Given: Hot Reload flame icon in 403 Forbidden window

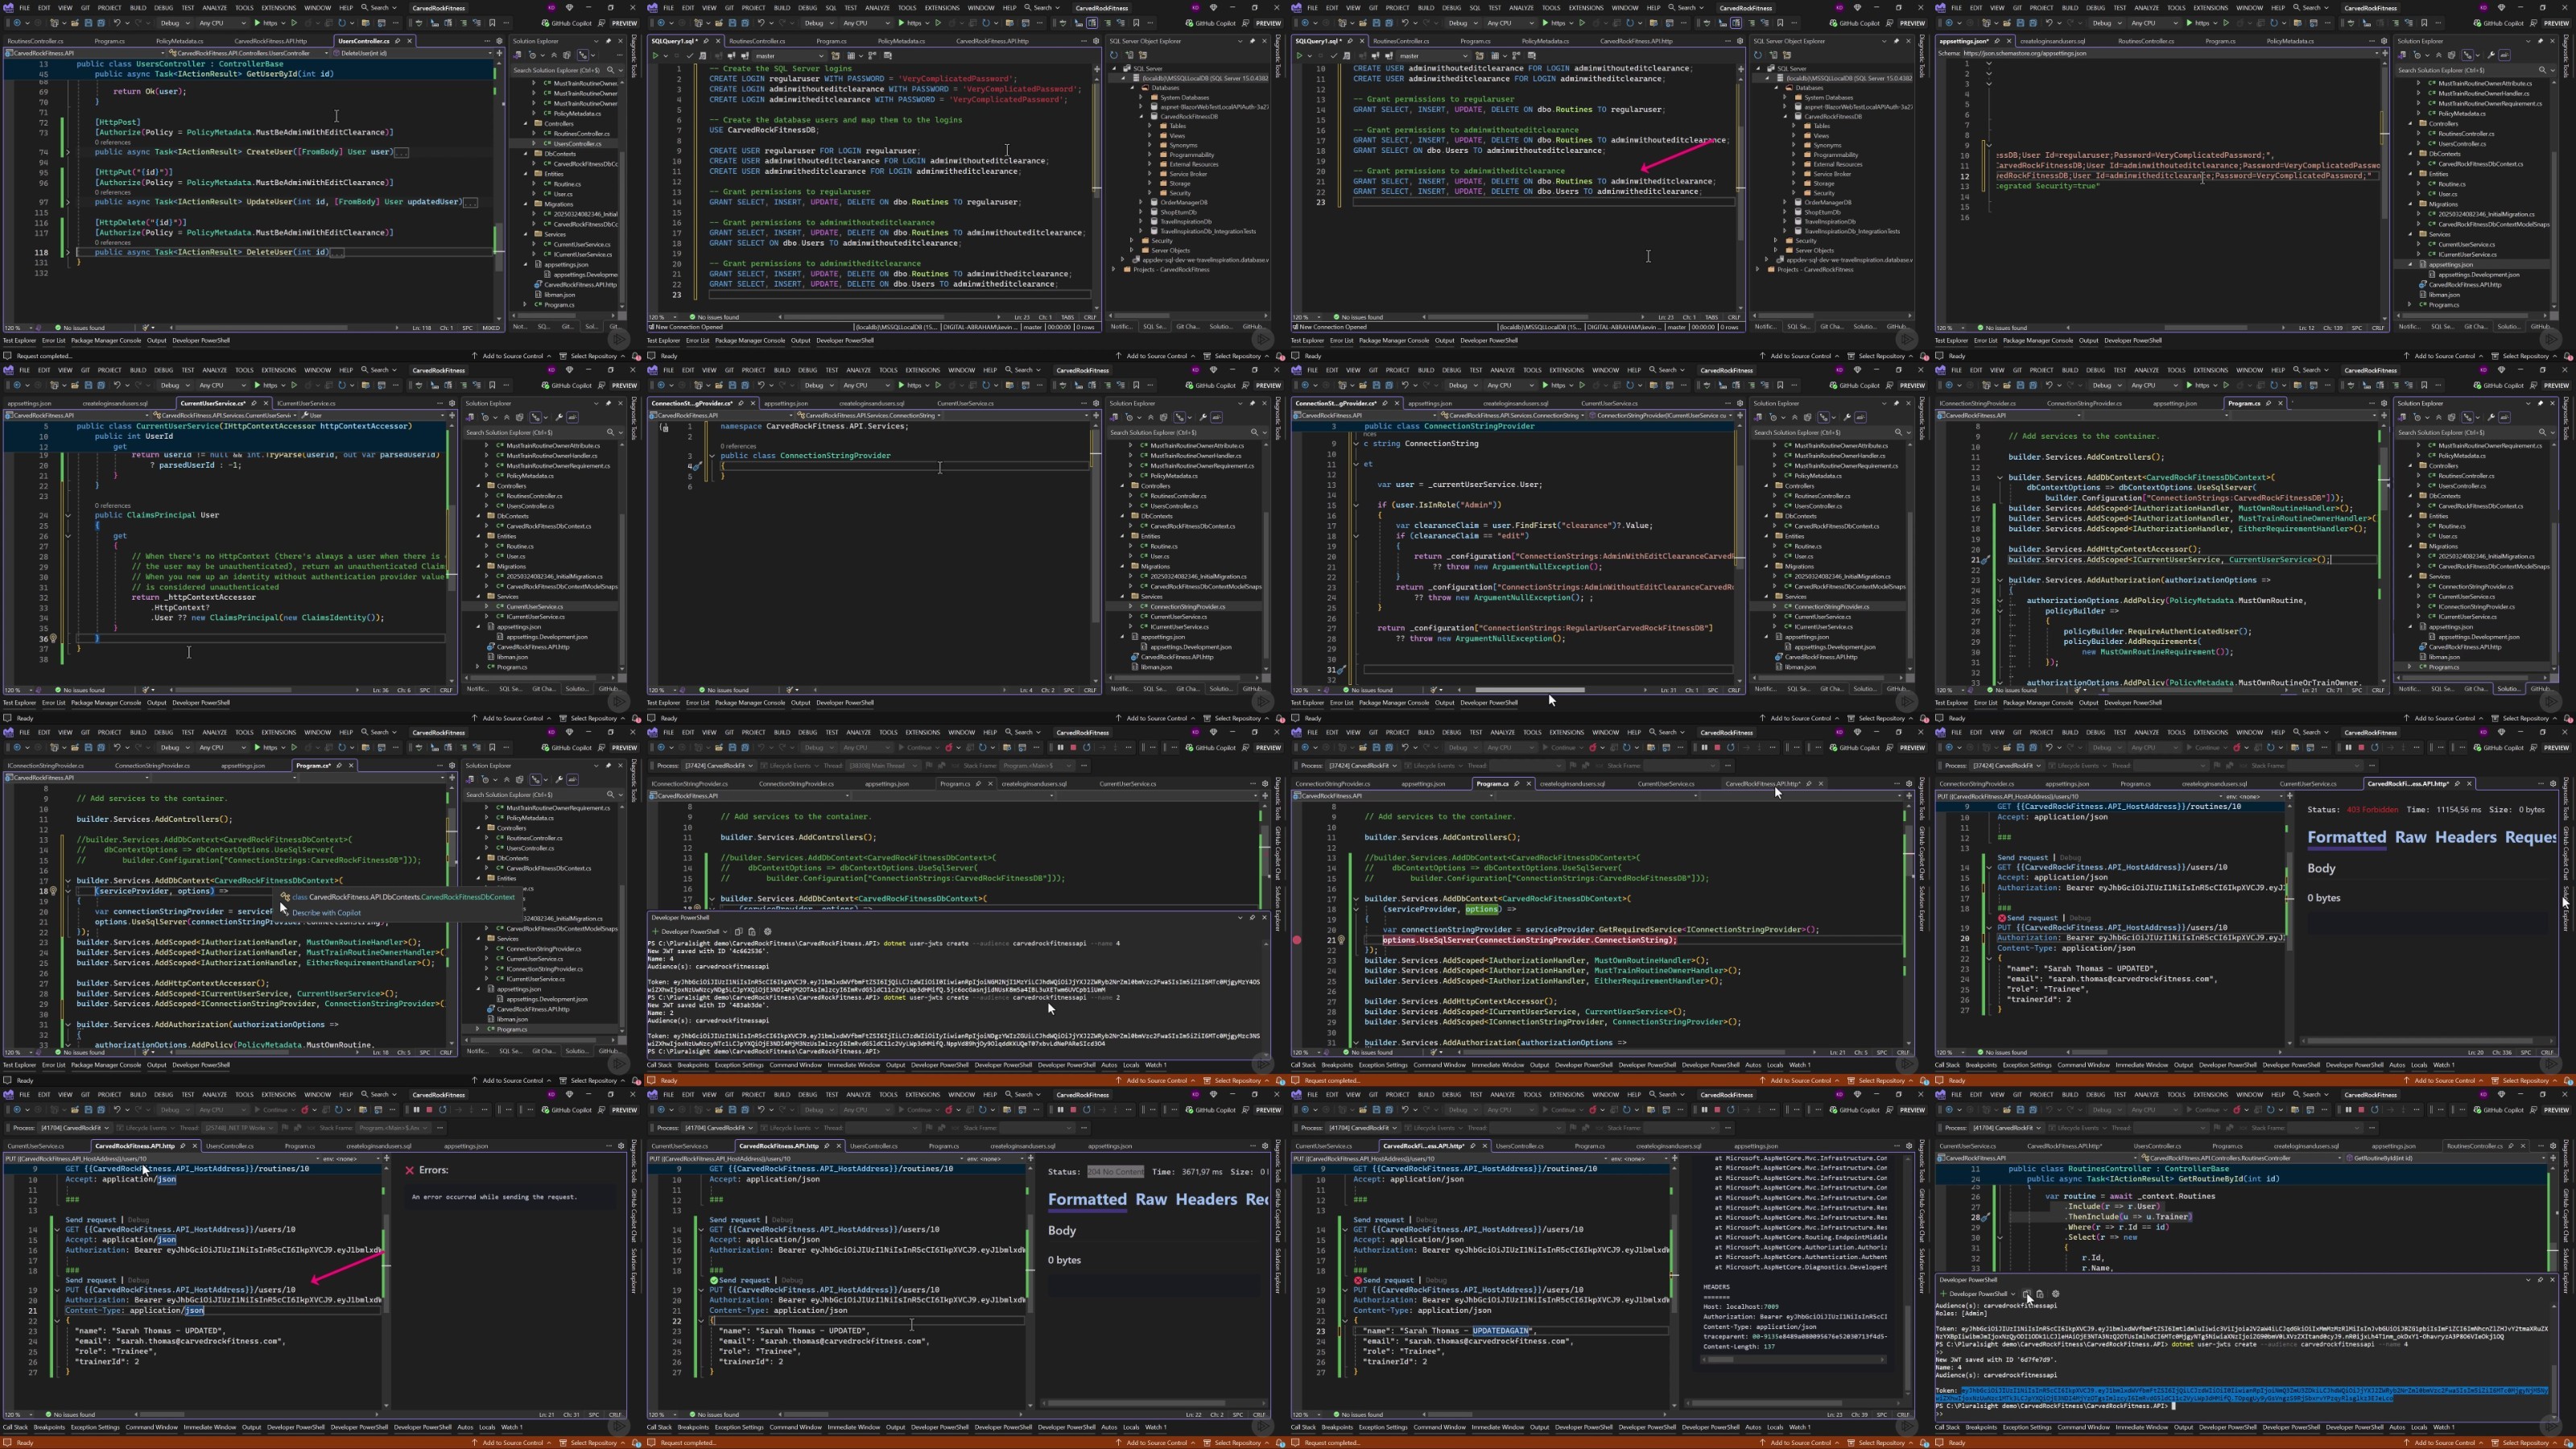Looking at the screenshot, I should [x=2237, y=748].
